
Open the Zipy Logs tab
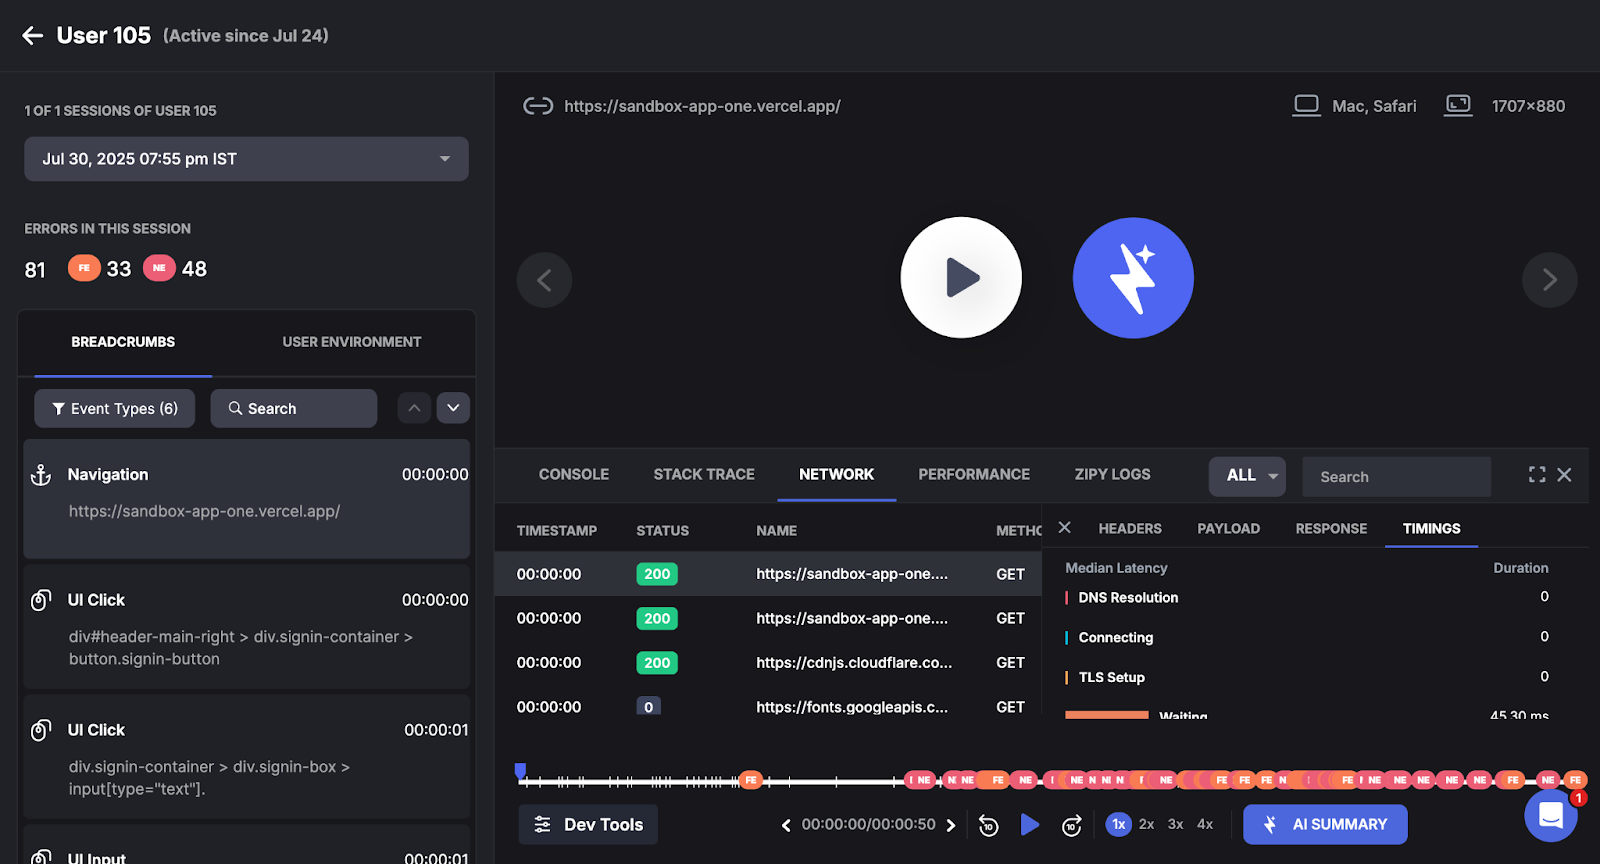1112,474
